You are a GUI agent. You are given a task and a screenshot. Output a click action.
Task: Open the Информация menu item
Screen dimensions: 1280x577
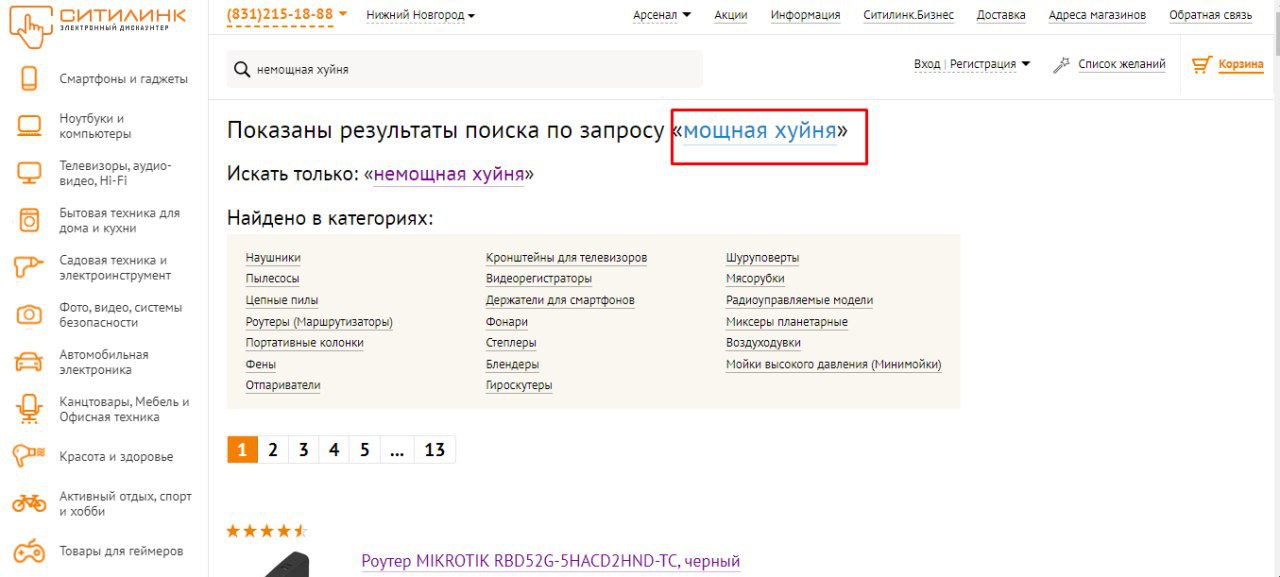[805, 15]
